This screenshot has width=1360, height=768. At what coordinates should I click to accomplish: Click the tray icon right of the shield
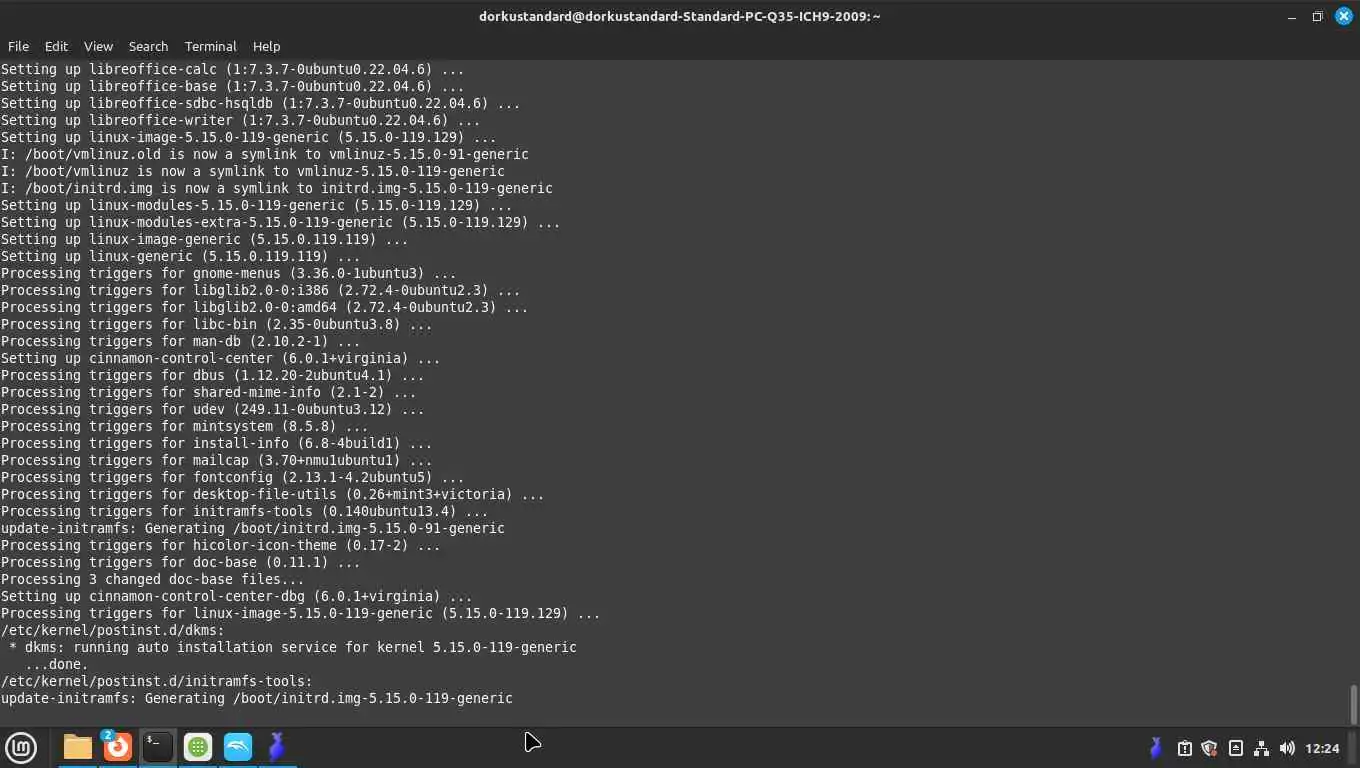point(1235,748)
